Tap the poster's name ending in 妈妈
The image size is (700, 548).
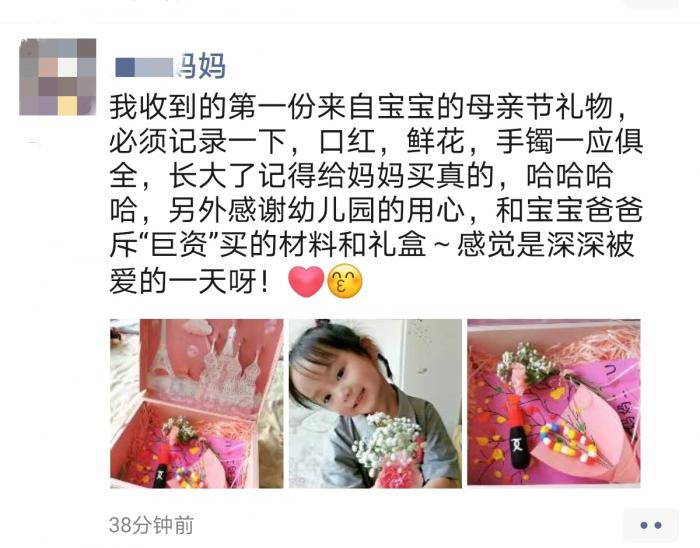coord(170,68)
